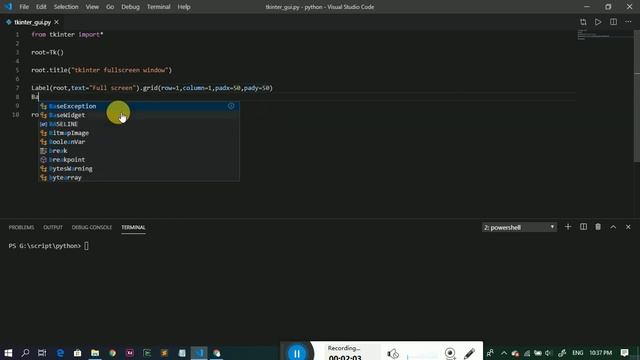Choose BASELINE suggestion
The width and height of the screenshot is (640, 360).
coord(139,124)
